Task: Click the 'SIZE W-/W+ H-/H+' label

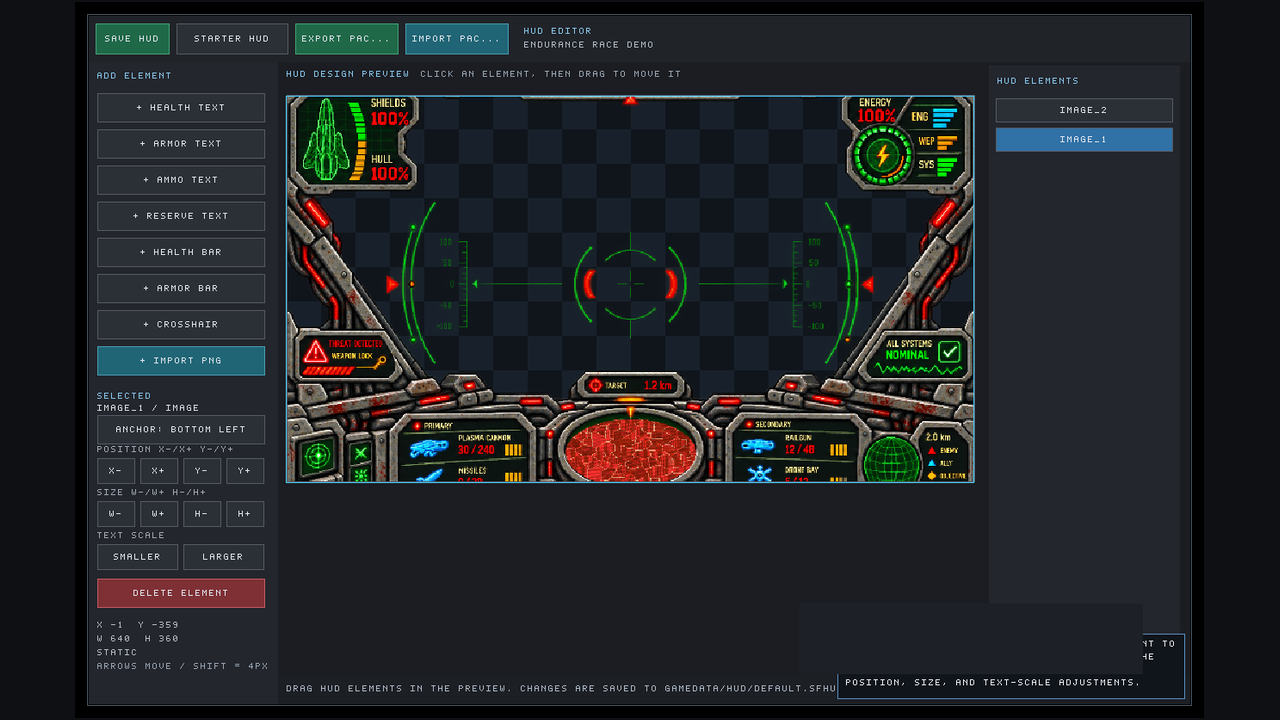Action: pyautogui.click(x=151, y=493)
